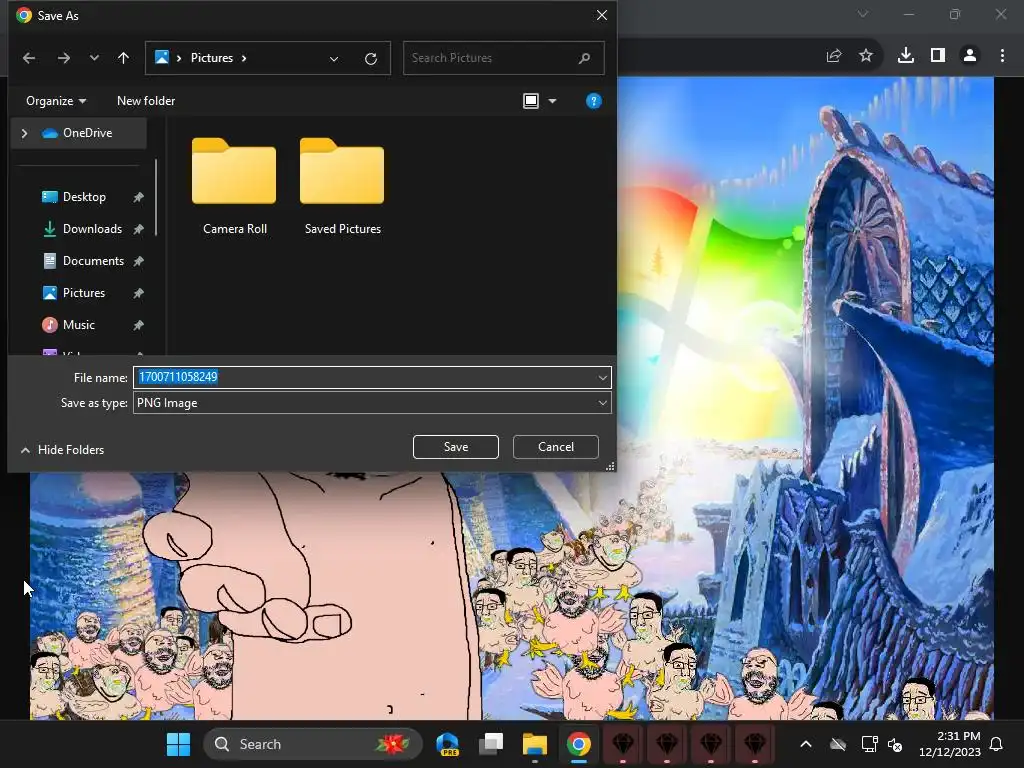Open recent locations dropdown arrow
This screenshot has width=1024, height=768.
tap(94, 58)
